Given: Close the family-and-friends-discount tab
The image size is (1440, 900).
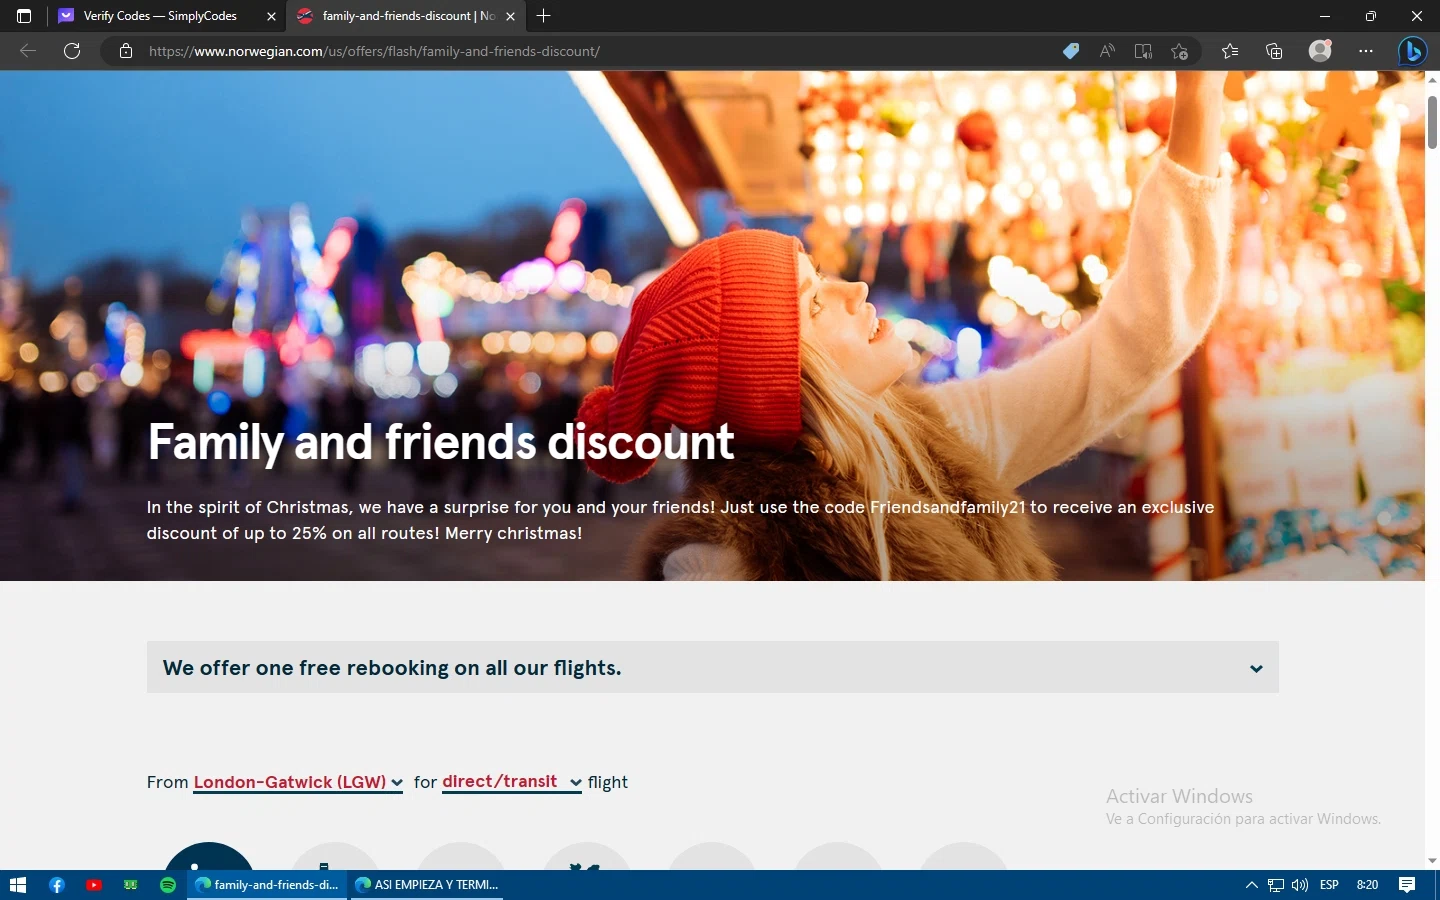Looking at the screenshot, I should point(510,16).
